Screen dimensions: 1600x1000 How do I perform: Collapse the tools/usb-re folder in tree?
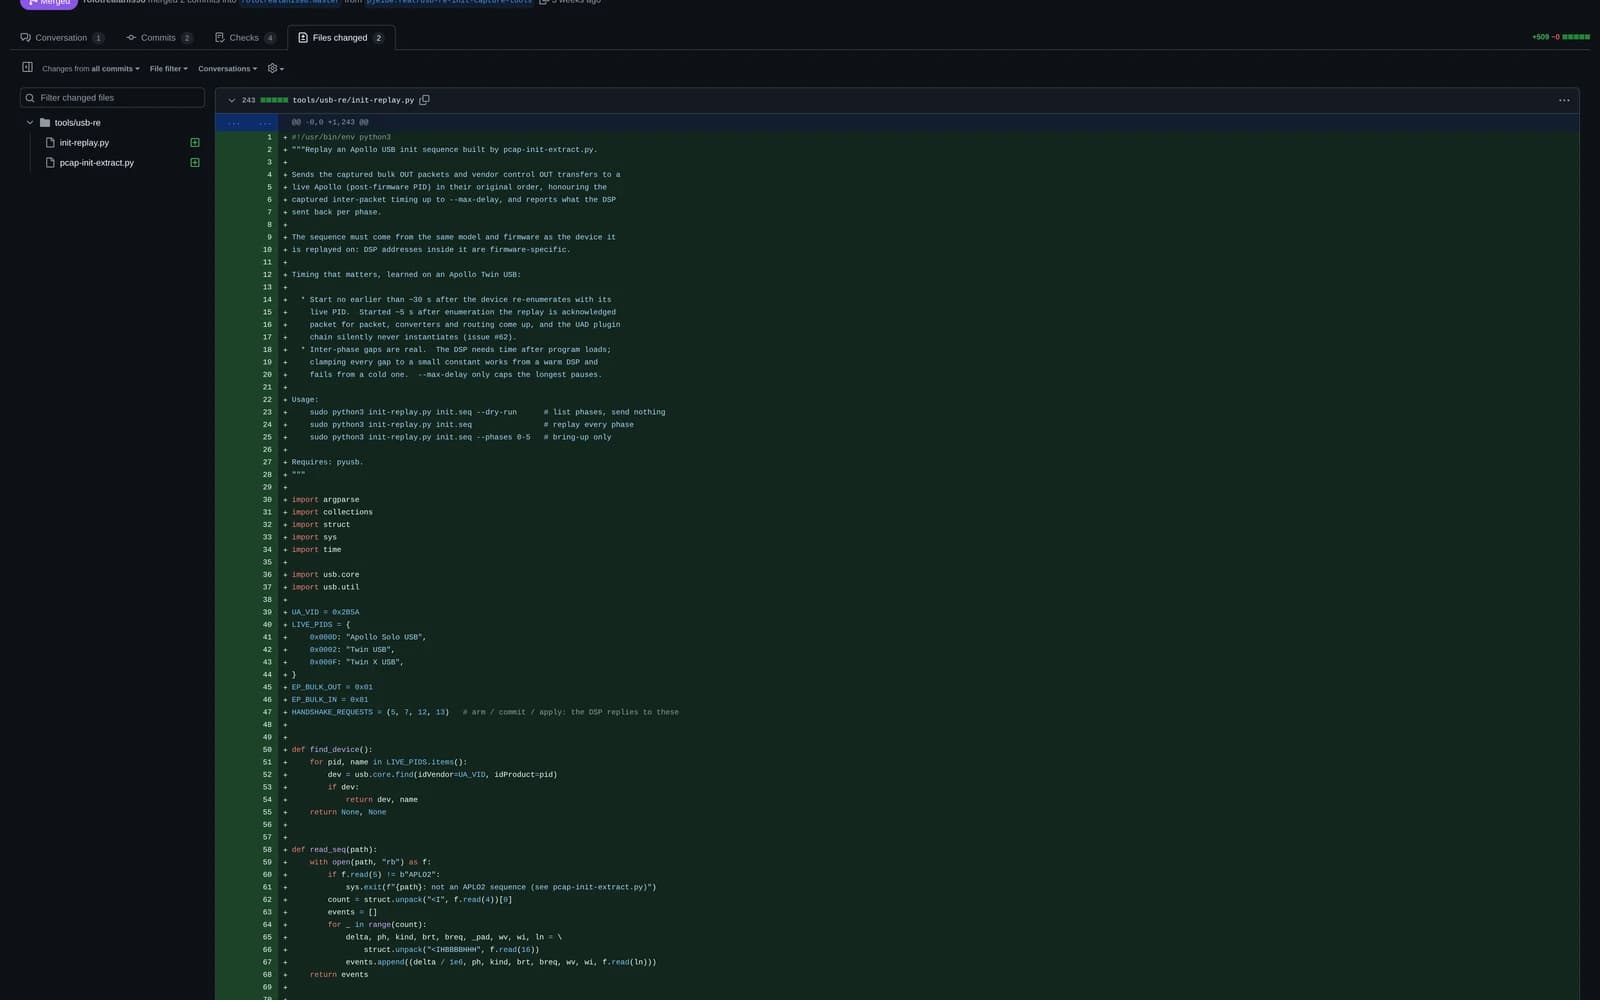pos(30,123)
